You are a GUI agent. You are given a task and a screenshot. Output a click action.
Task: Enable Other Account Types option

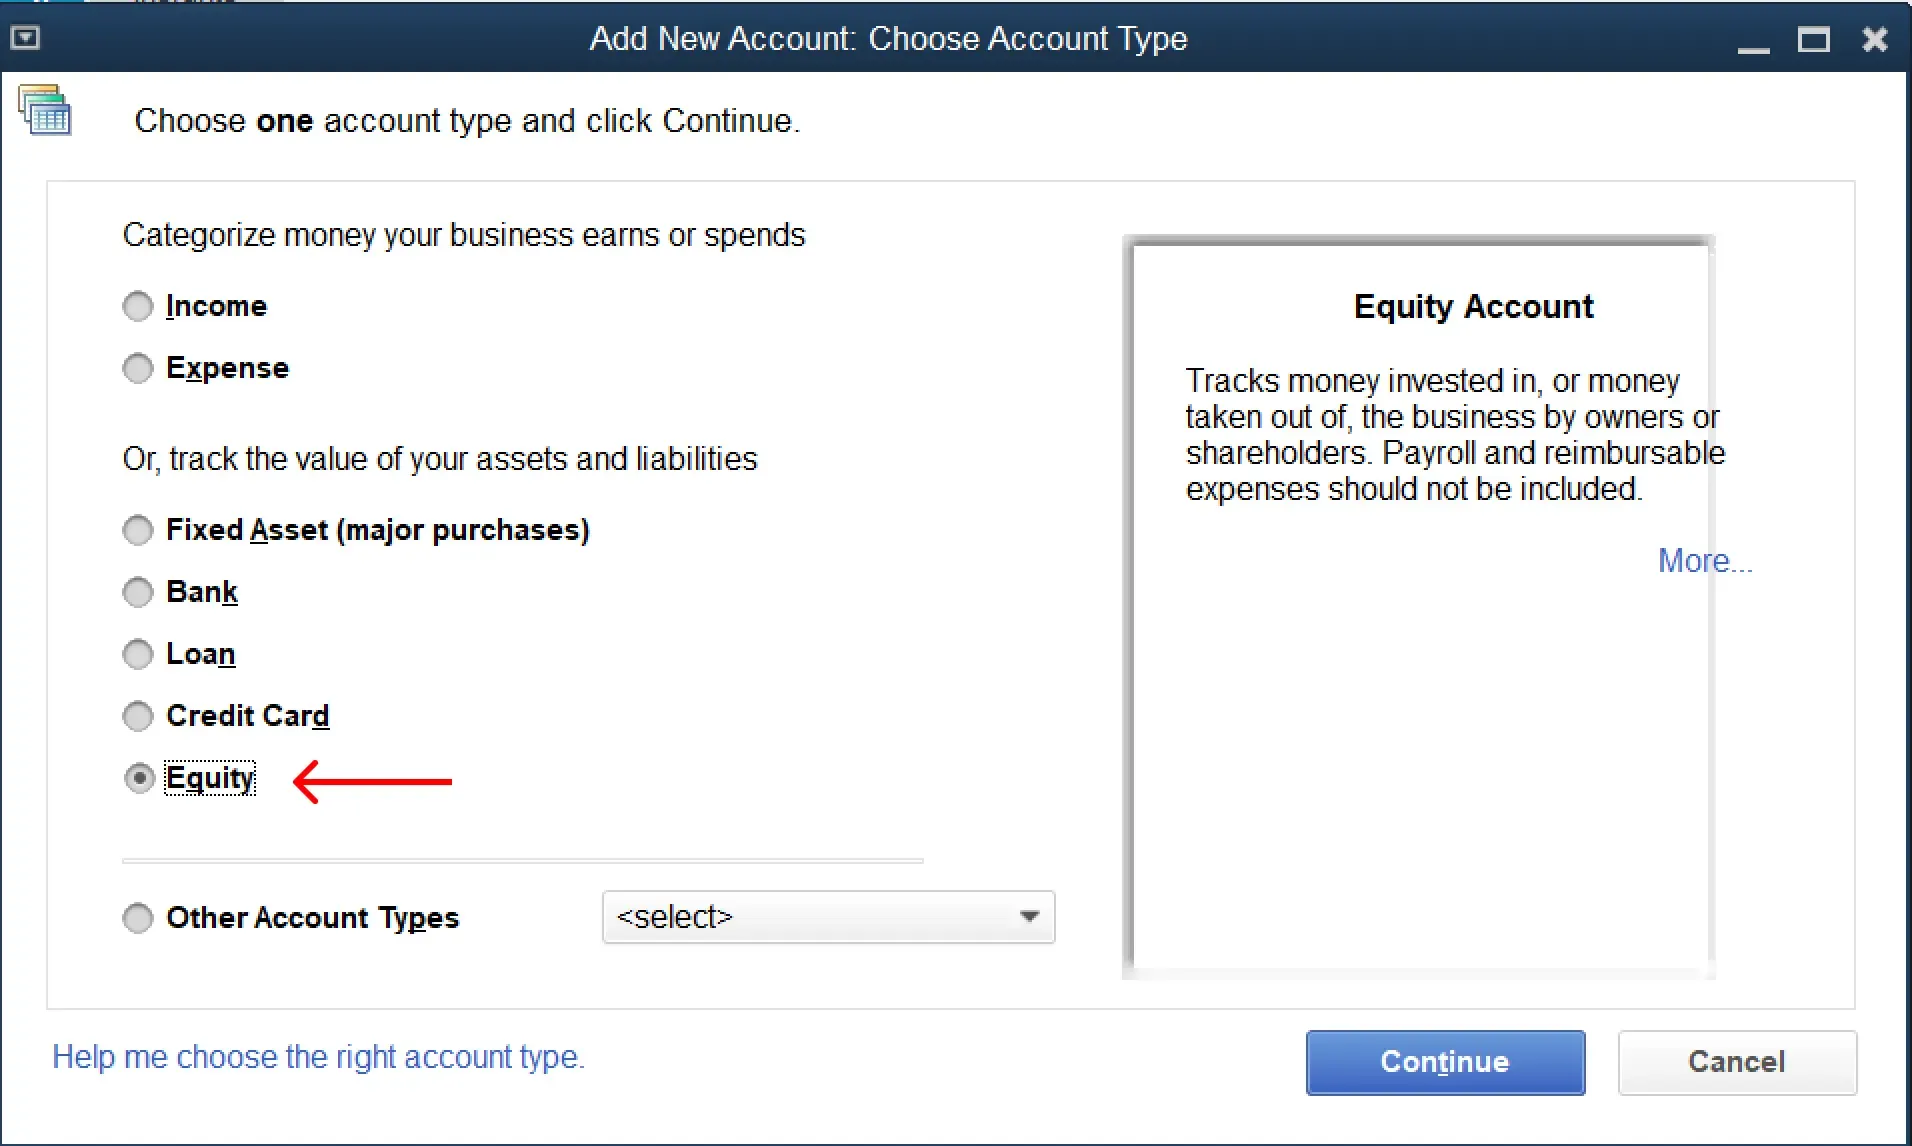pos(138,918)
